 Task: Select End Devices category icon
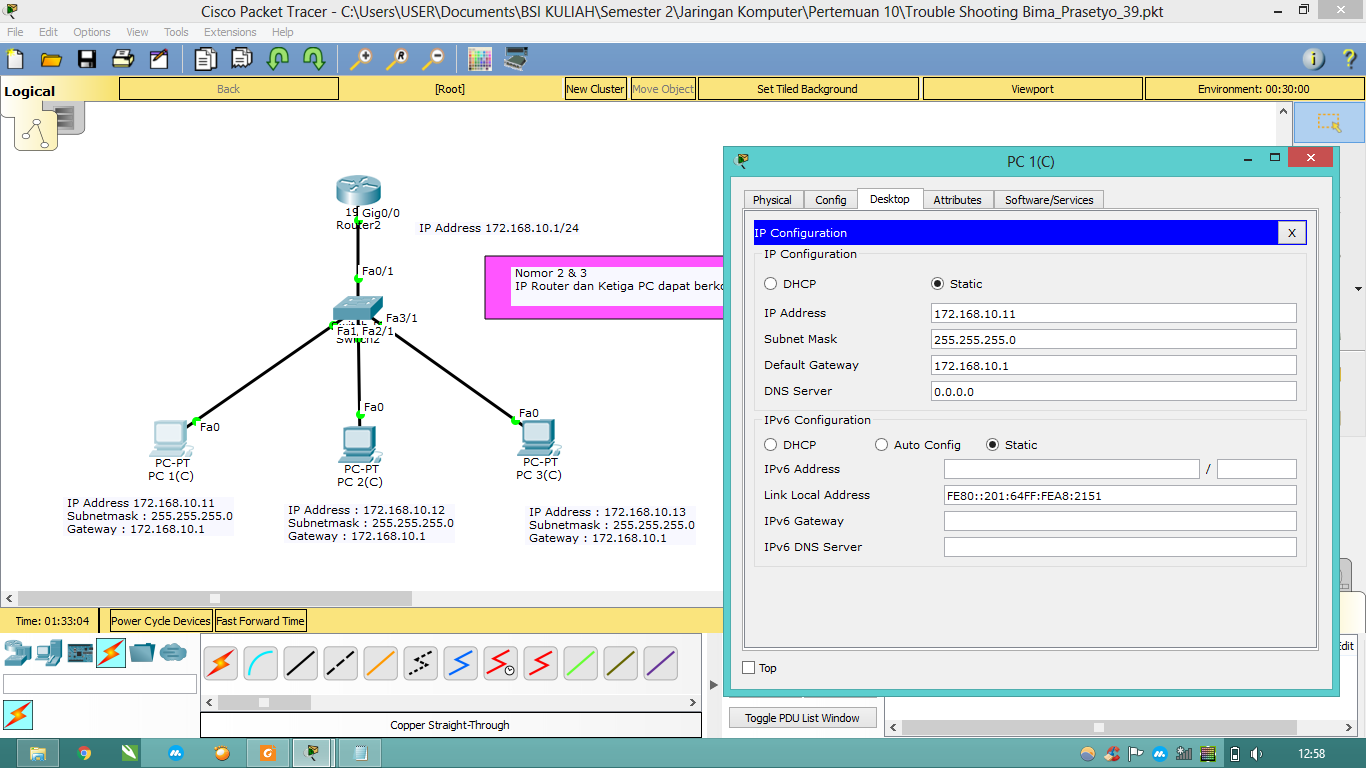click(x=49, y=653)
